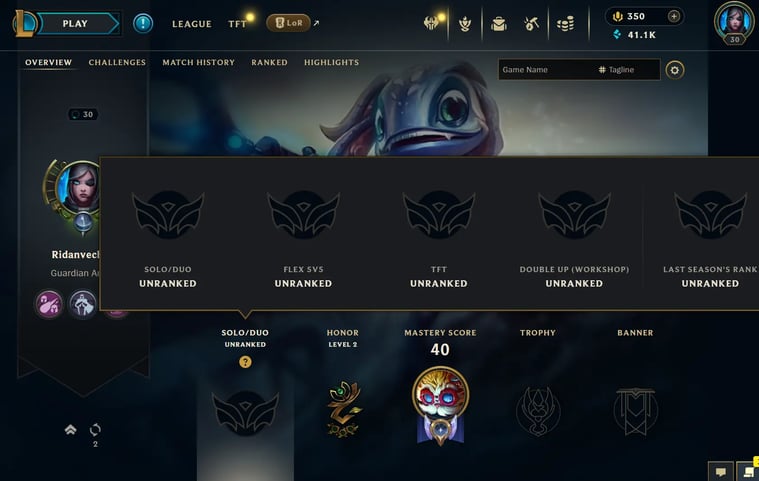Screen dimensions: 759x481
Task: Click the PLAY button
Action: [x=77, y=24]
